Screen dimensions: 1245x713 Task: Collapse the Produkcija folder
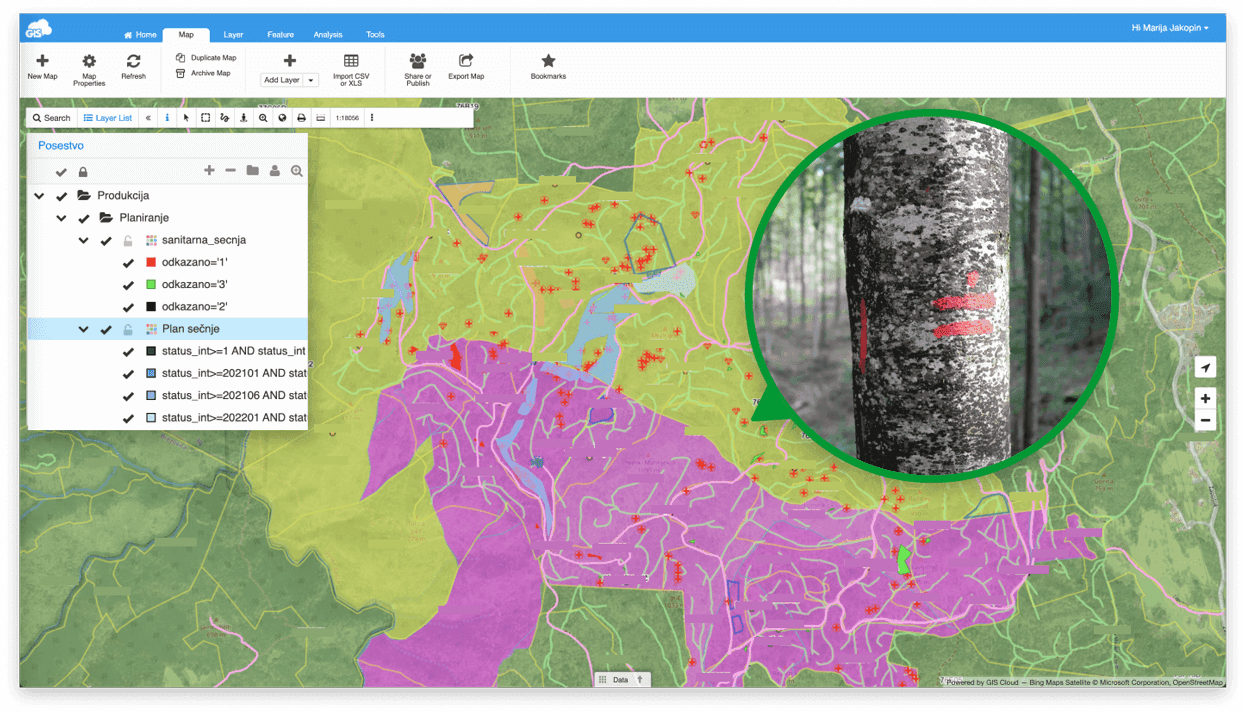[x=40, y=196]
